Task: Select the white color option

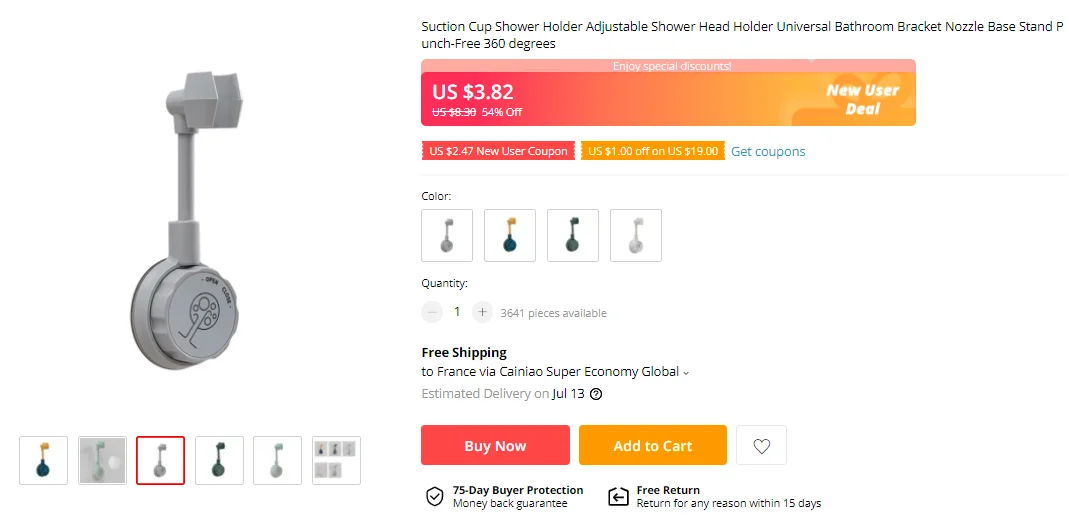Action: click(x=636, y=235)
